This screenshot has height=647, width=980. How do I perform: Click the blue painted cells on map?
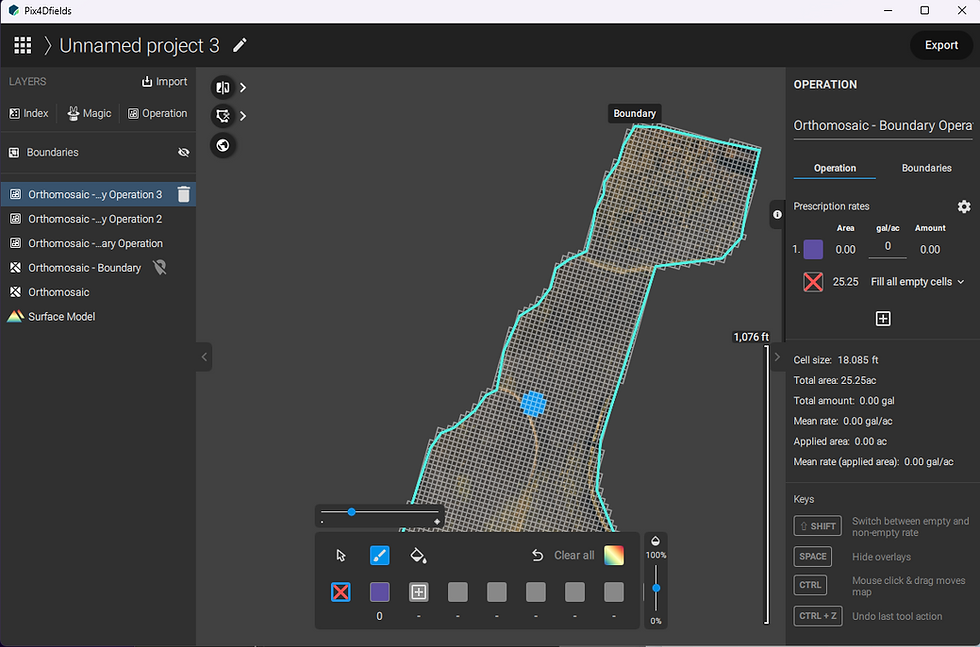click(533, 404)
